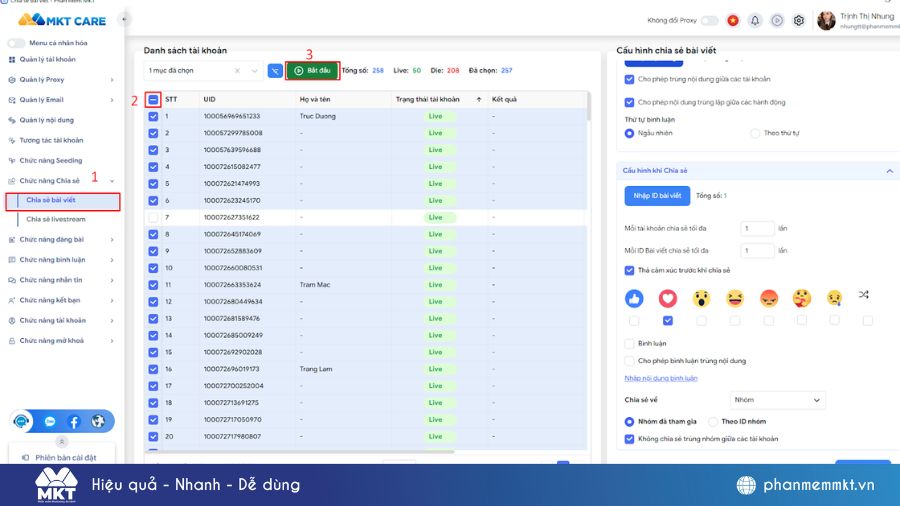Open the Facebook icon in sidebar bottom
This screenshot has height=506, width=900.
73,422
